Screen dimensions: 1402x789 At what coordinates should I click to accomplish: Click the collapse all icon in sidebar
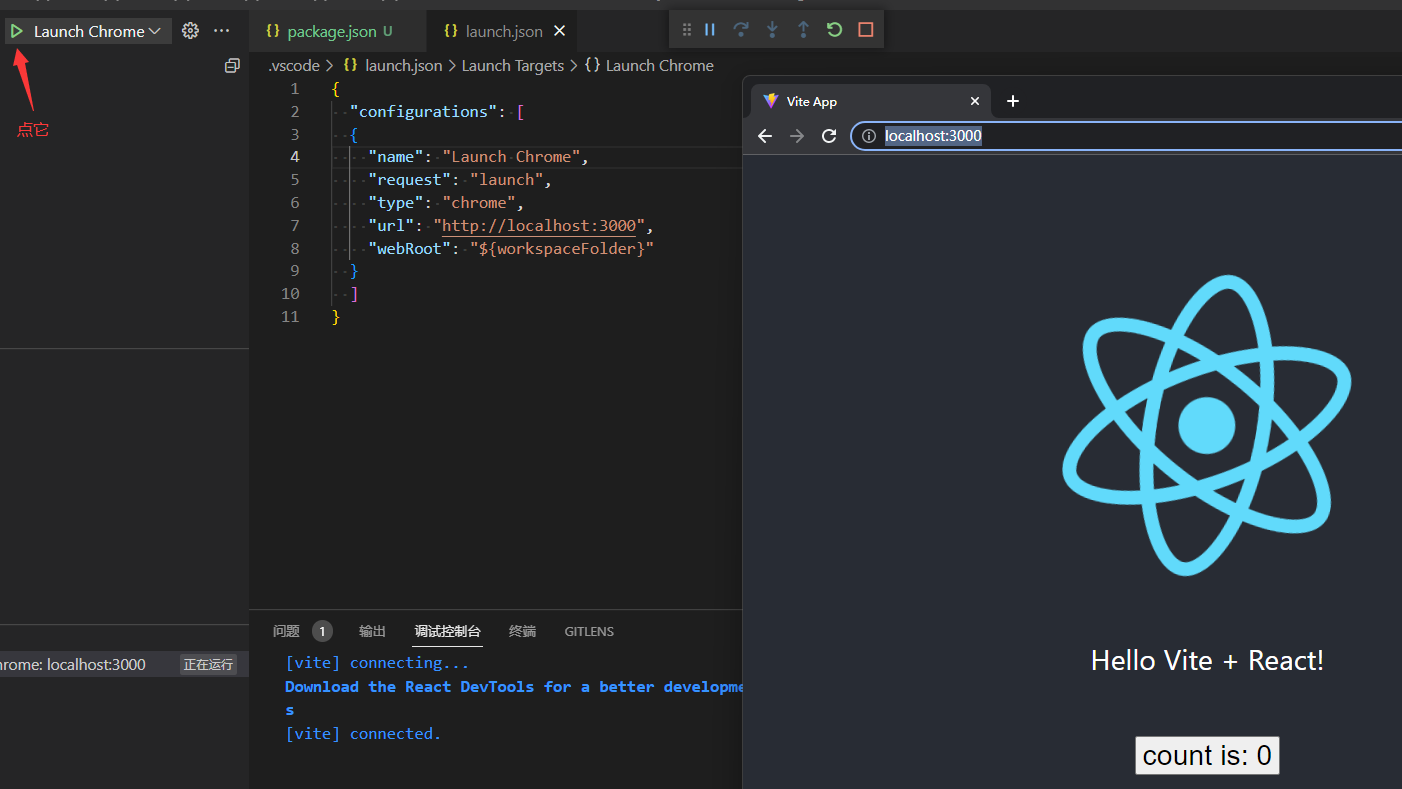tap(232, 66)
